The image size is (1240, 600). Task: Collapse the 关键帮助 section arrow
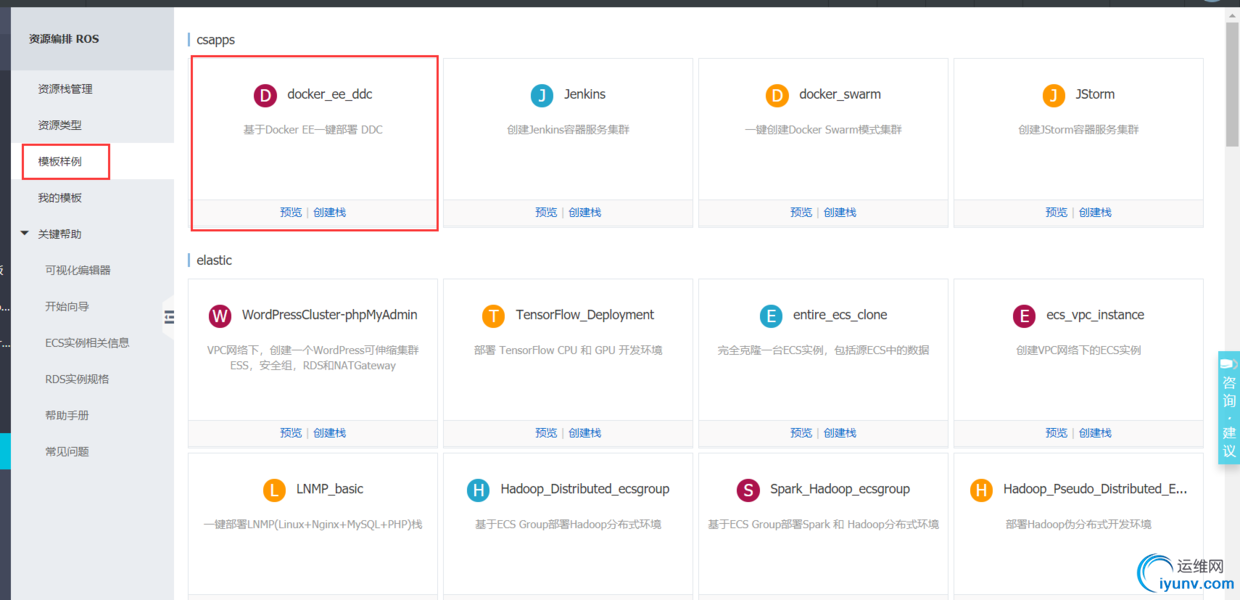pos(25,234)
